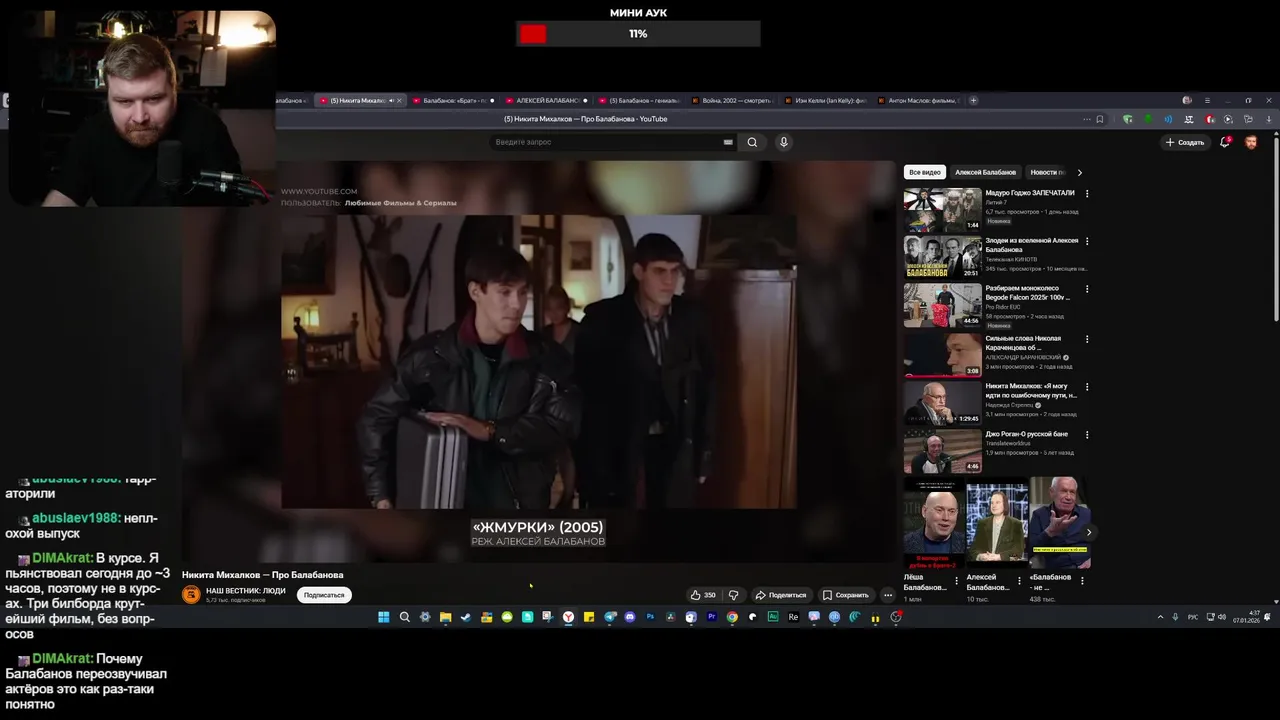Open browser three-dot page menu
The image size is (1280, 720).
point(1086,119)
